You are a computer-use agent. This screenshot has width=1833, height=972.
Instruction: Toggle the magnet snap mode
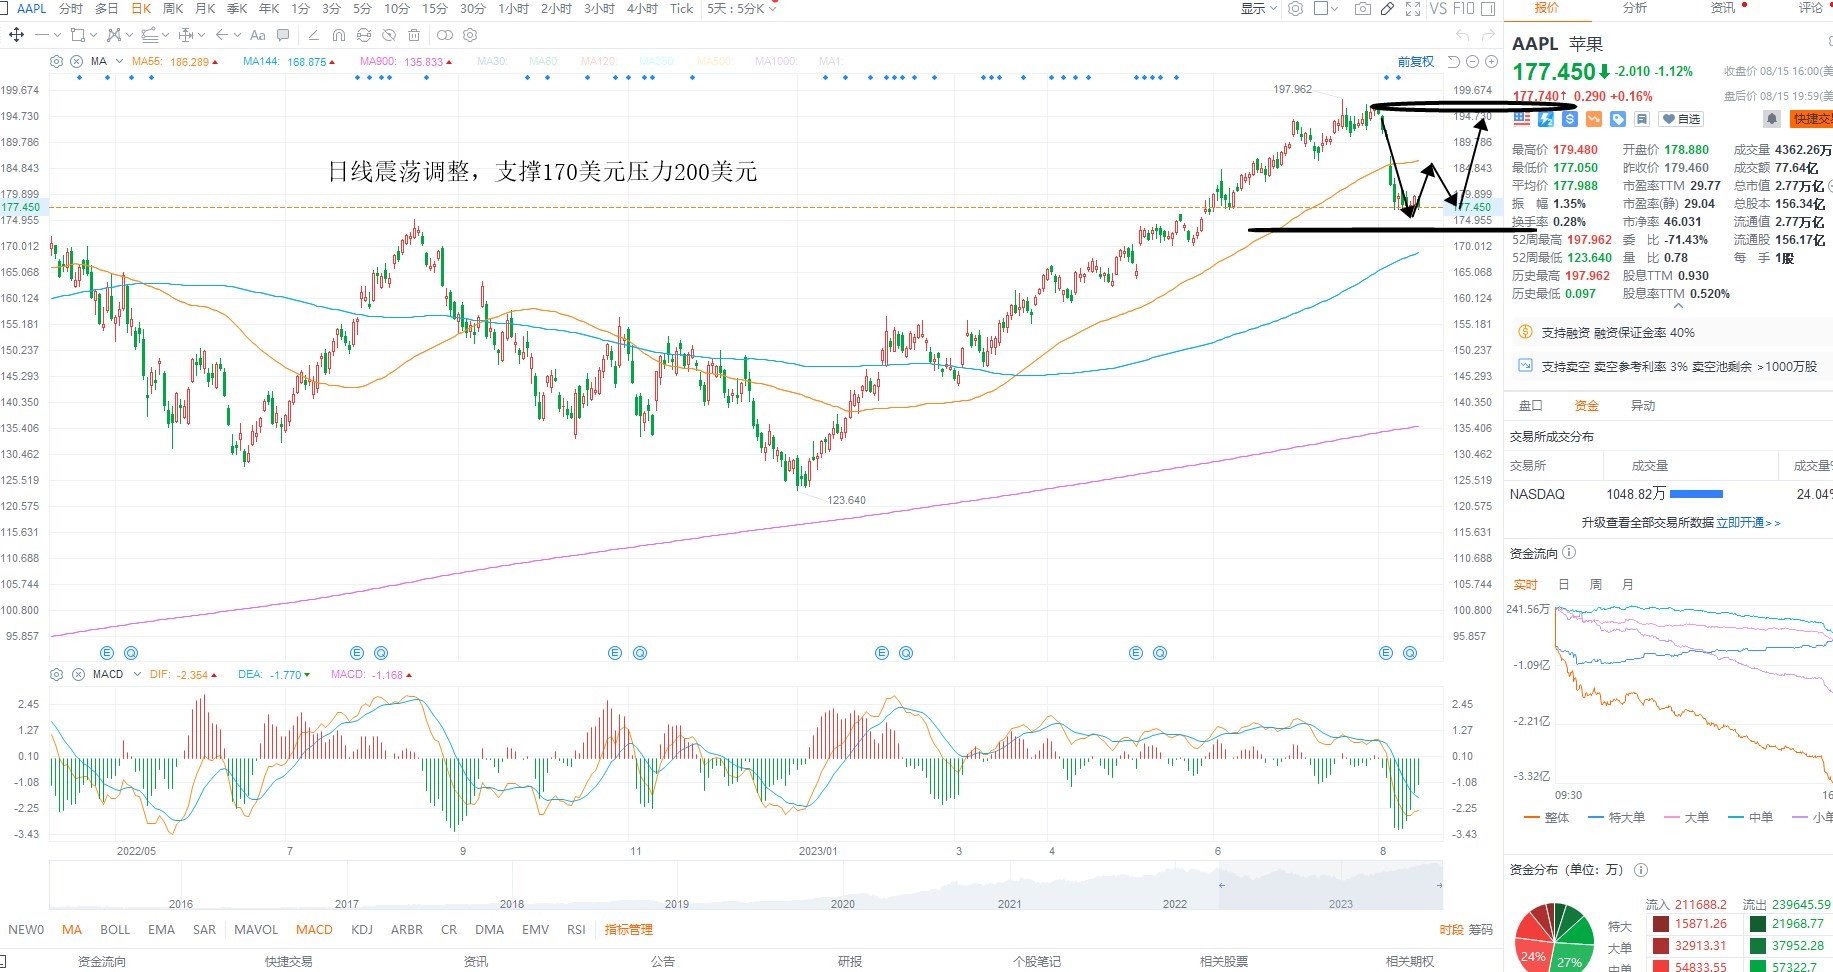pyautogui.click(x=338, y=35)
